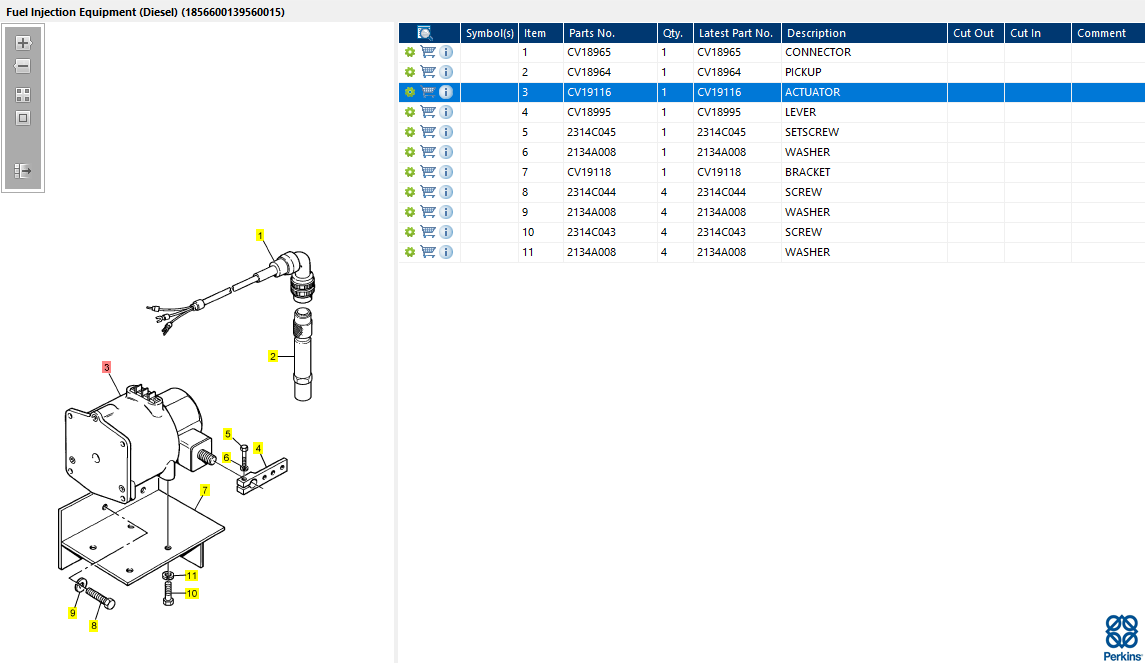
Task: Zoom in on the parts diagram
Action: tap(23, 42)
